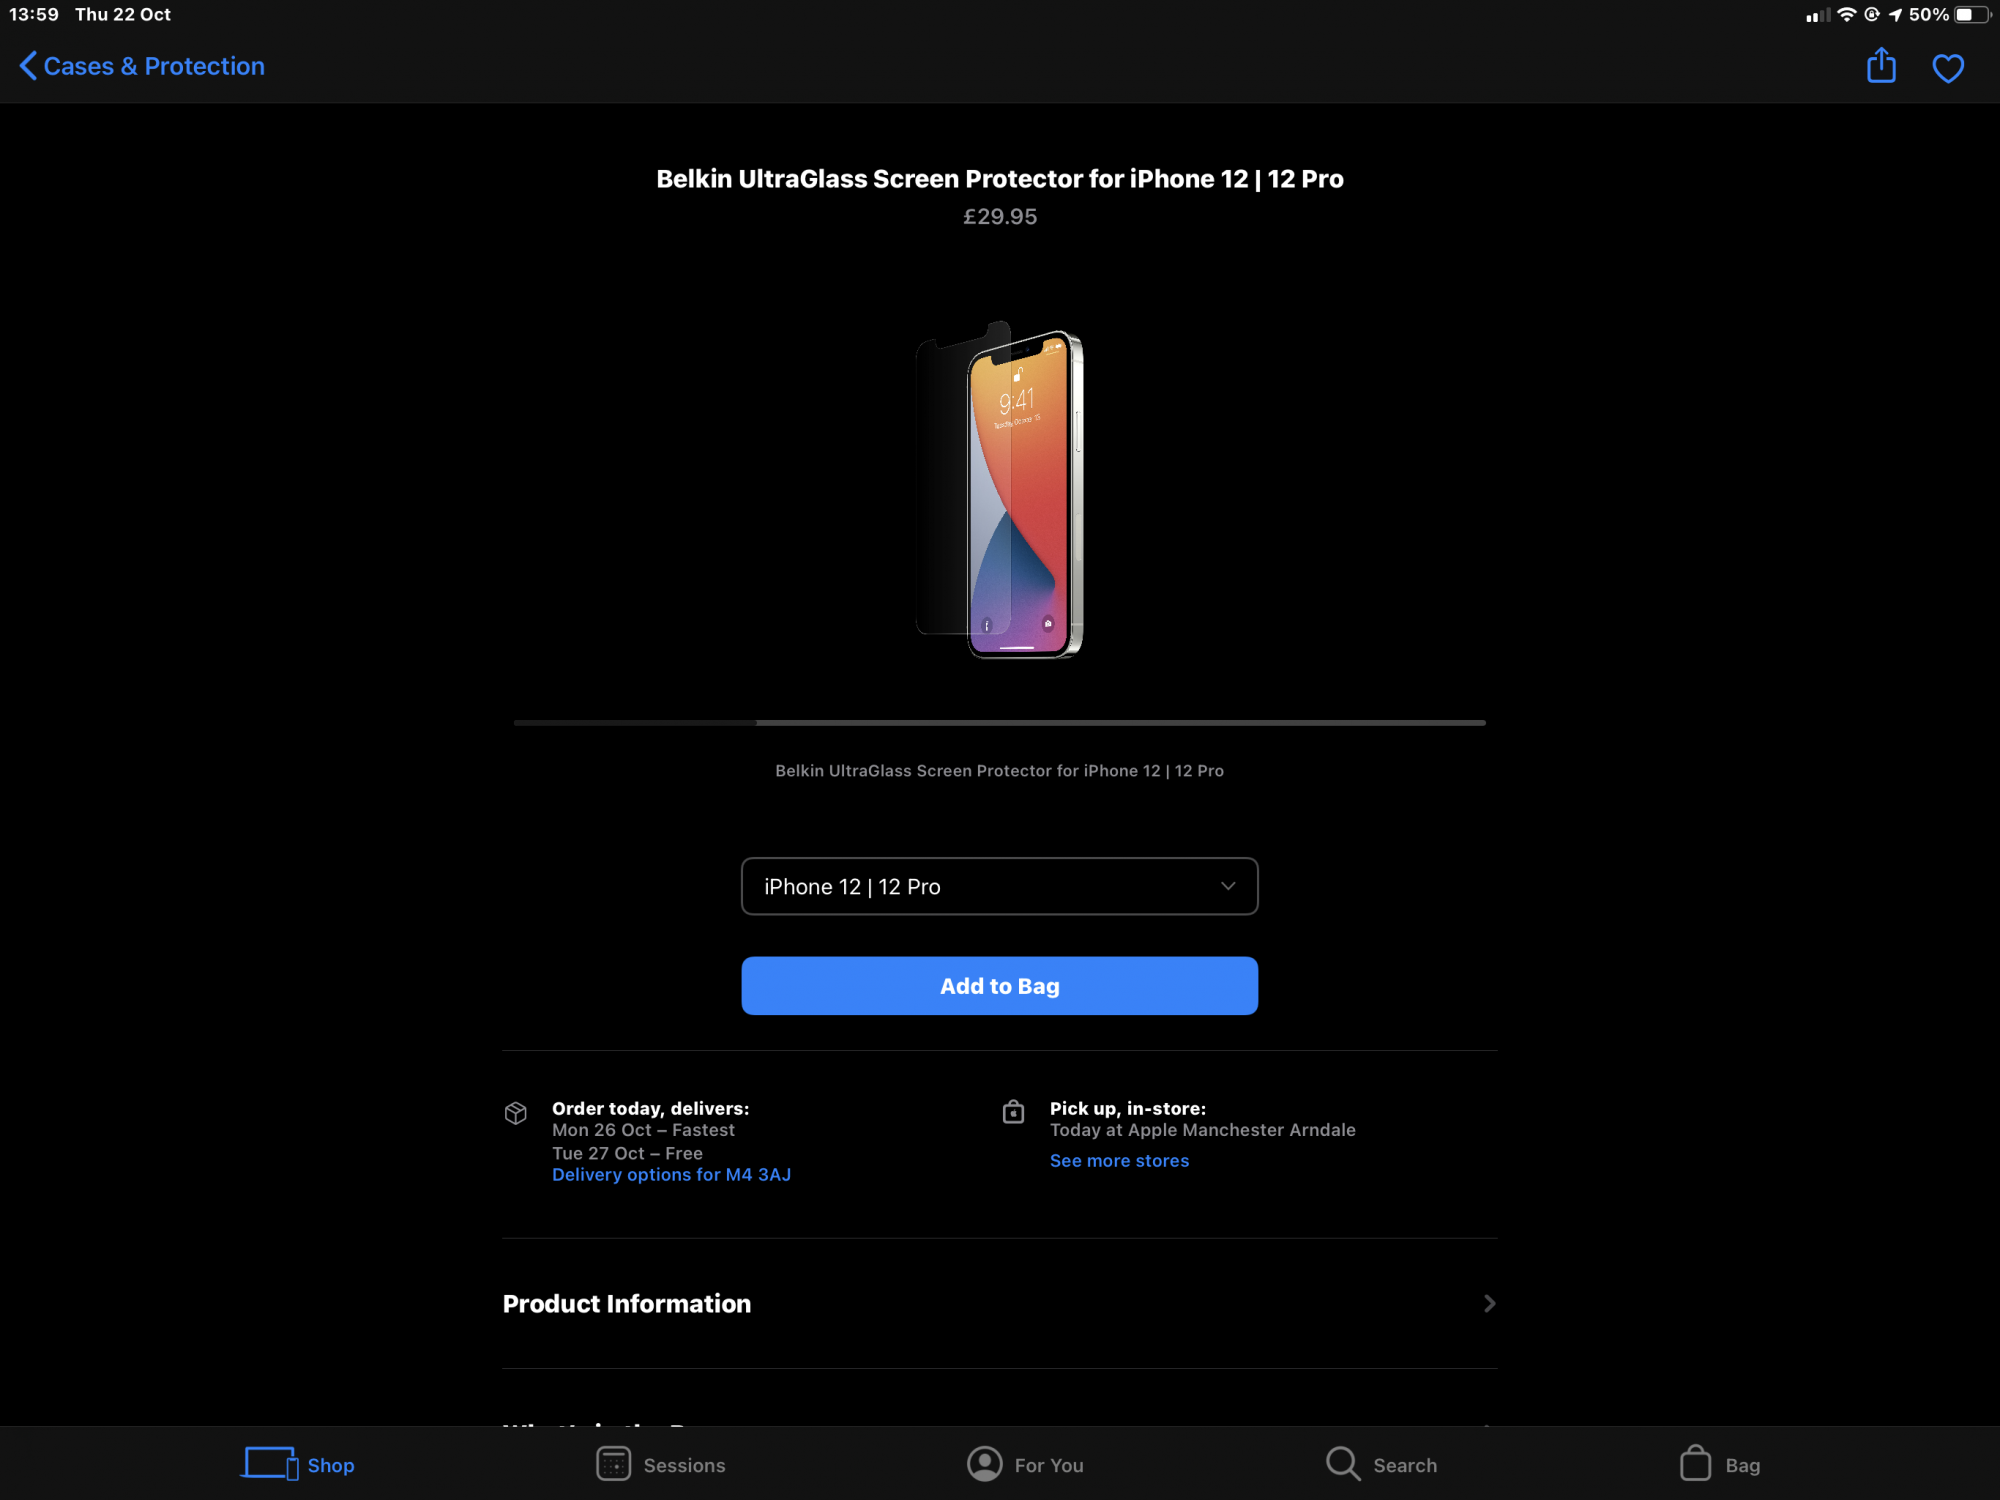2000x1500 pixels.
Task: Tap the delivery box icon
Action: pyautogui.click(x=516, y=1113)
